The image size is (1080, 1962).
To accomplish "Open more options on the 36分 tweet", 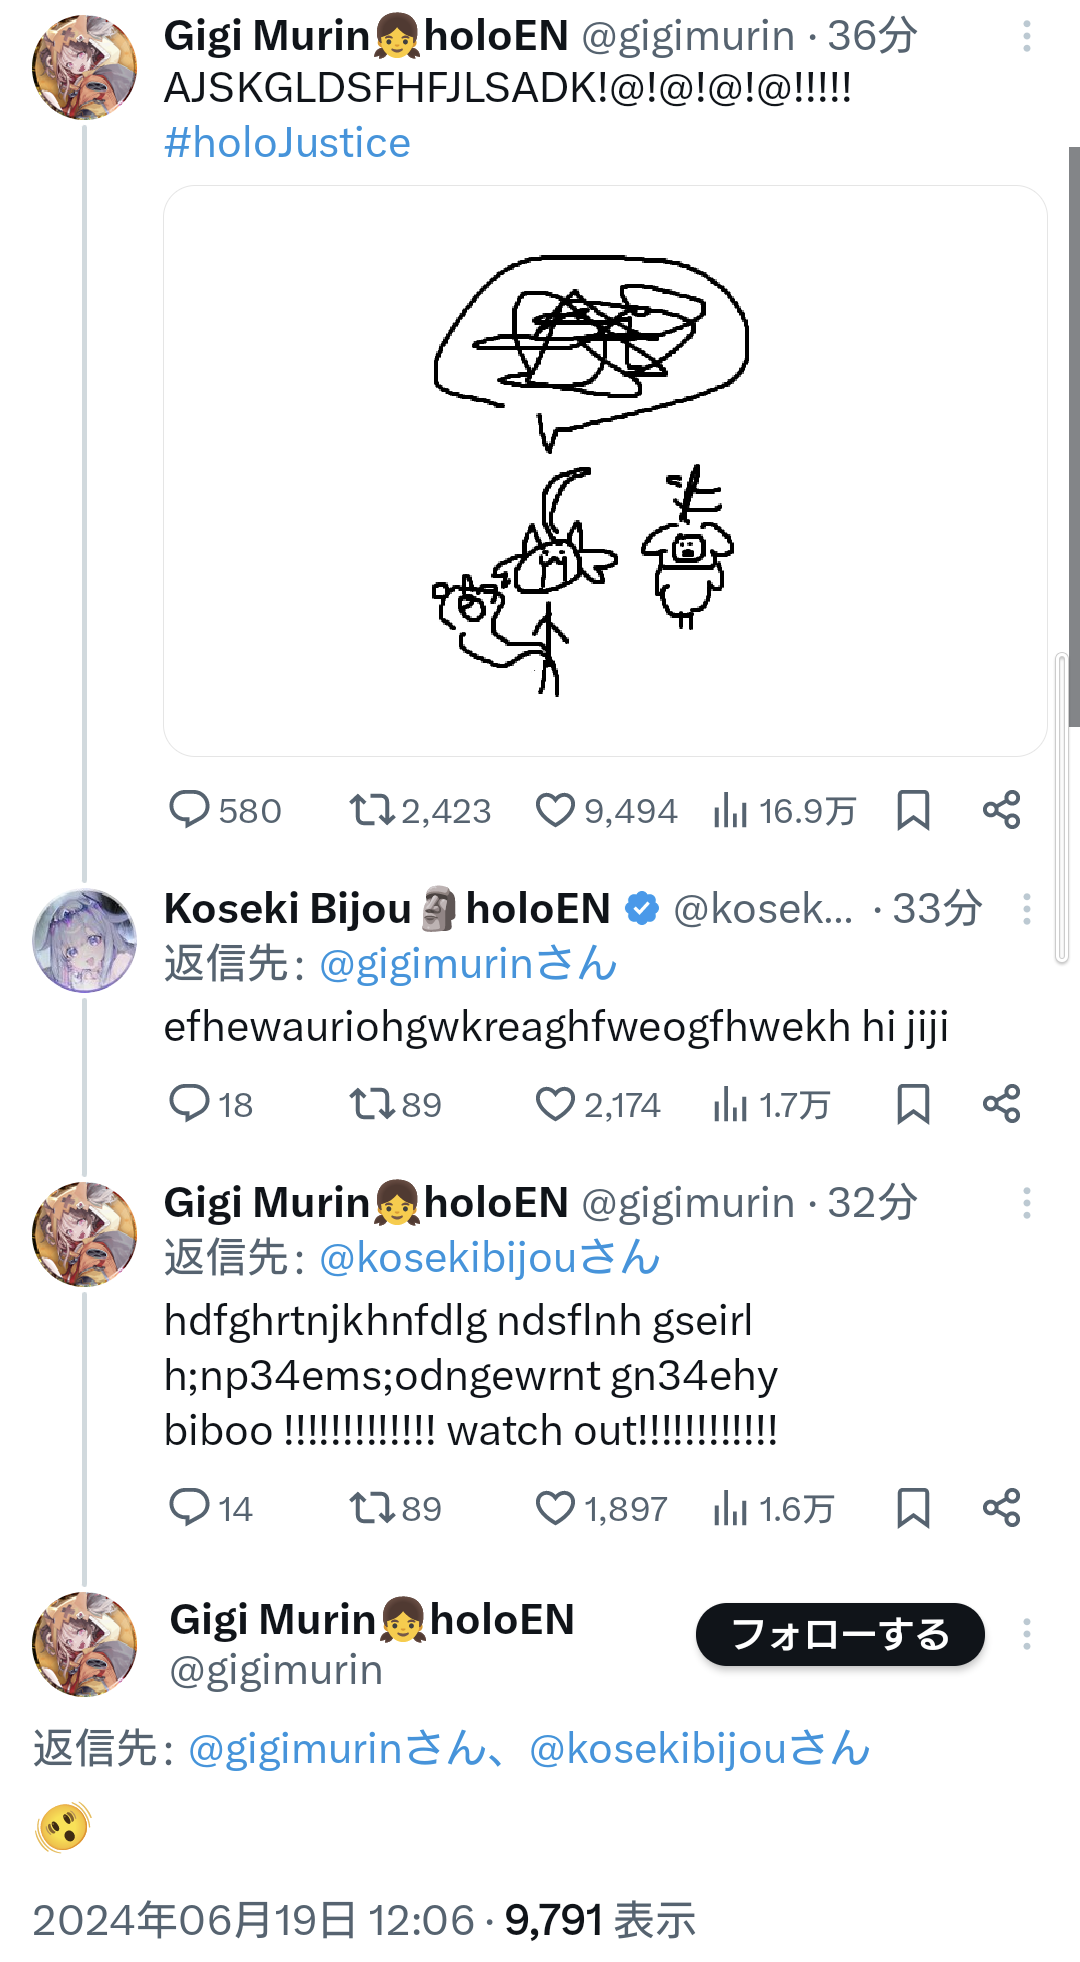I will click(1026, 37).
